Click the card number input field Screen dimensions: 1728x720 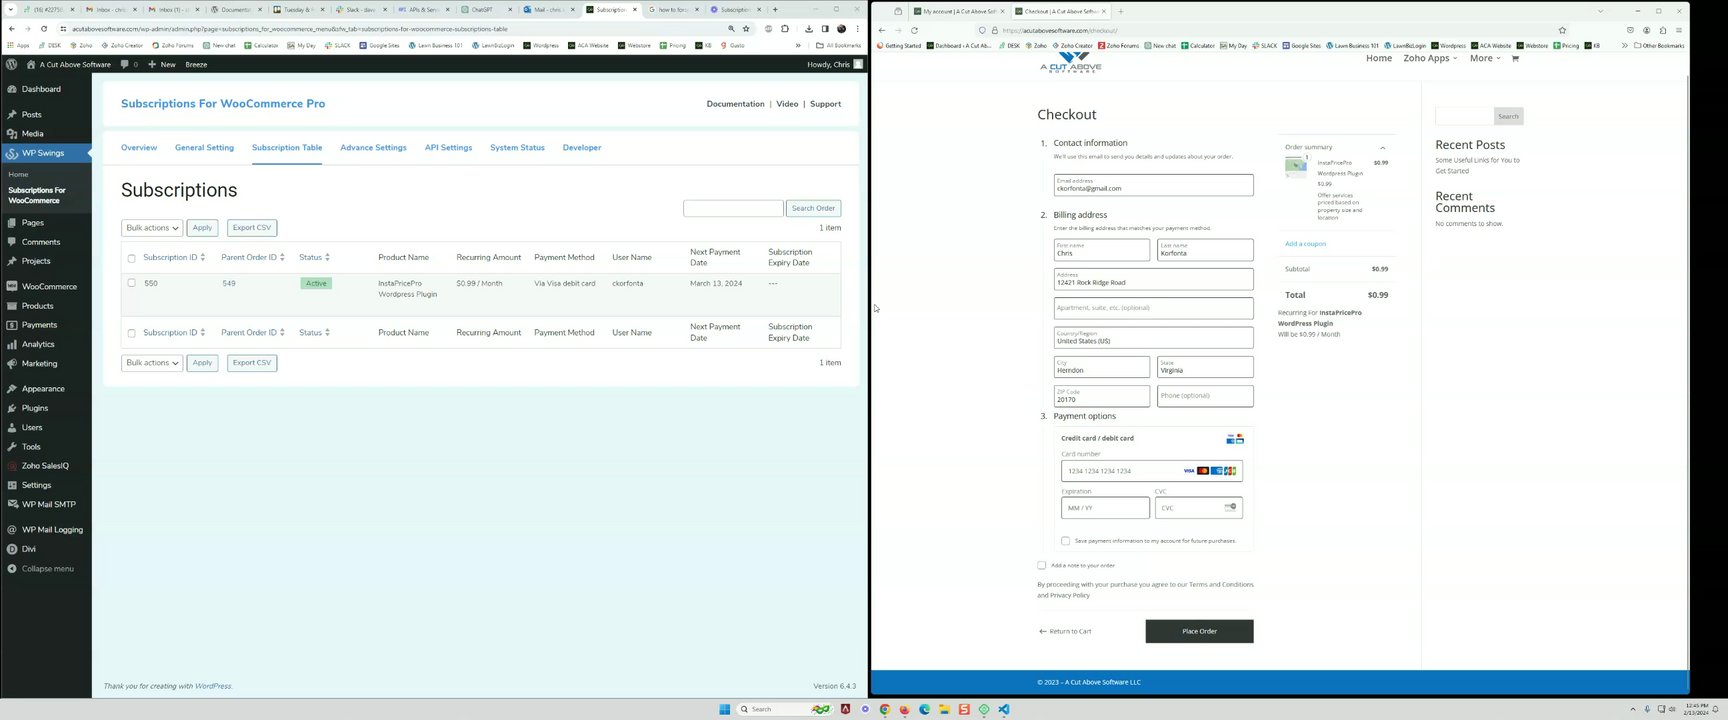(1152, 471)
